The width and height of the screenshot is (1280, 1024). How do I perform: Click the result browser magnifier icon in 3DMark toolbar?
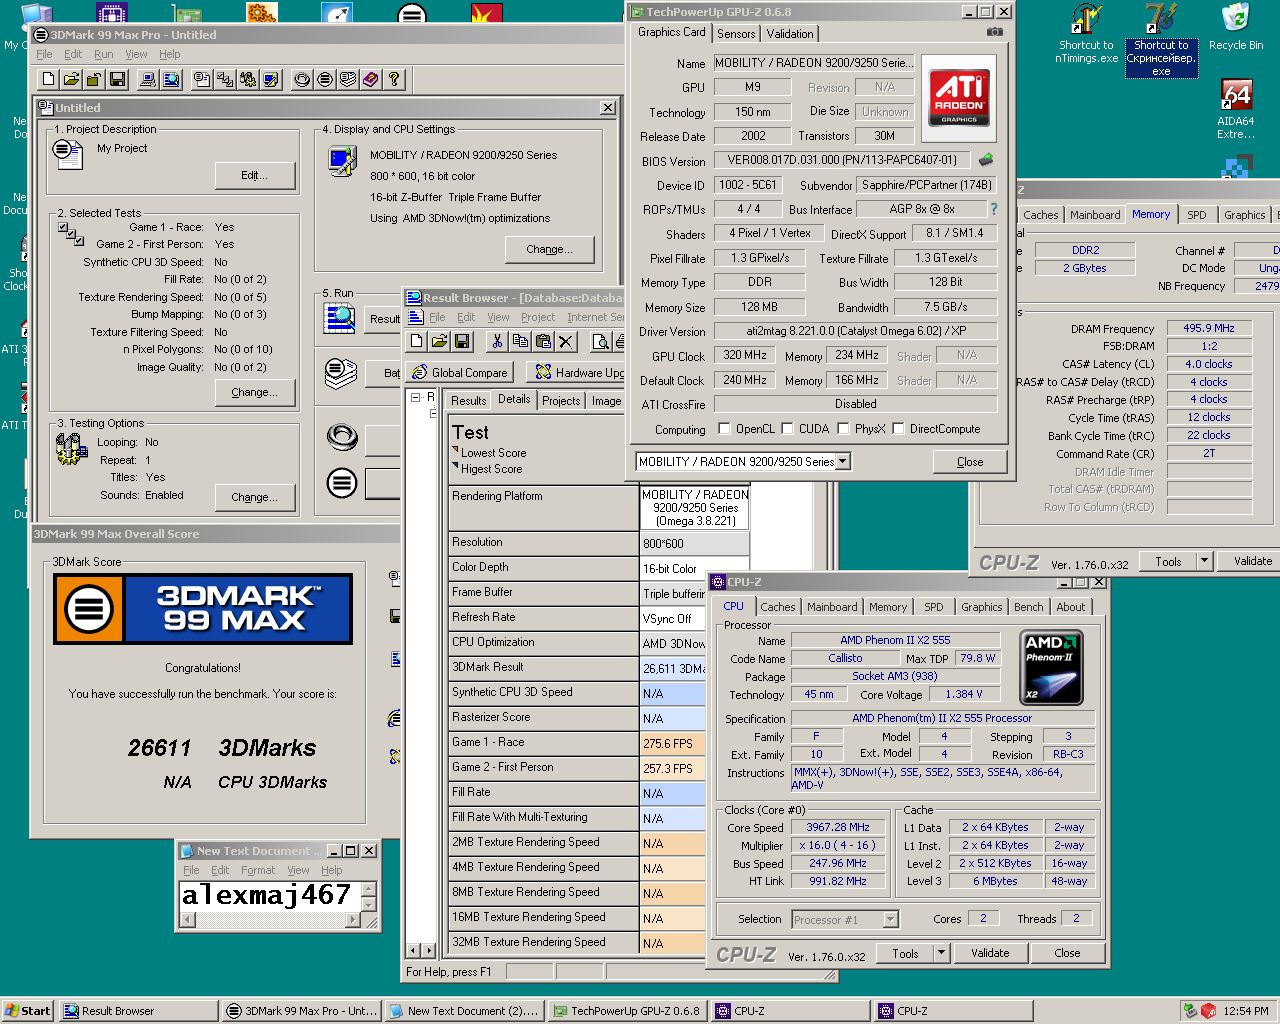pyautogui.click(x=172, y=79)
